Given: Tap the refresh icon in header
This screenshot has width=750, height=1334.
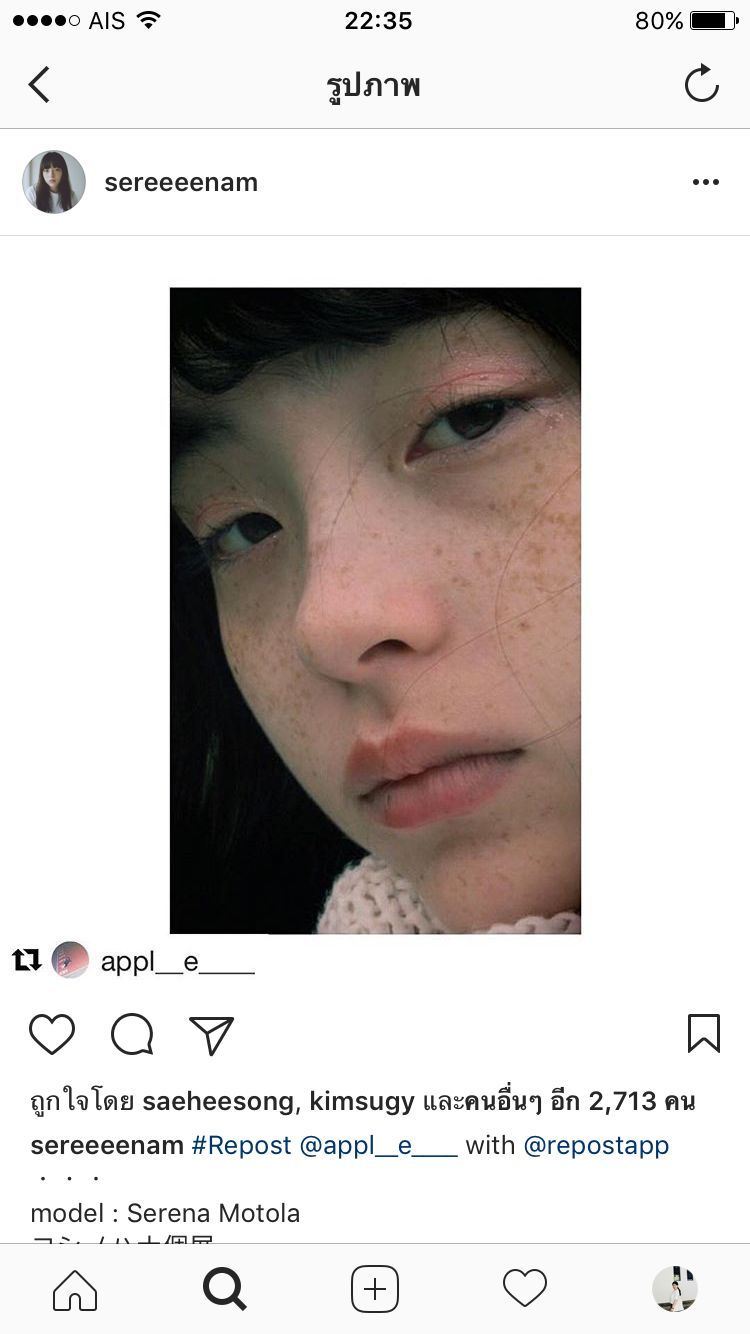Looking at the screenshot, I should pos(702,84).
